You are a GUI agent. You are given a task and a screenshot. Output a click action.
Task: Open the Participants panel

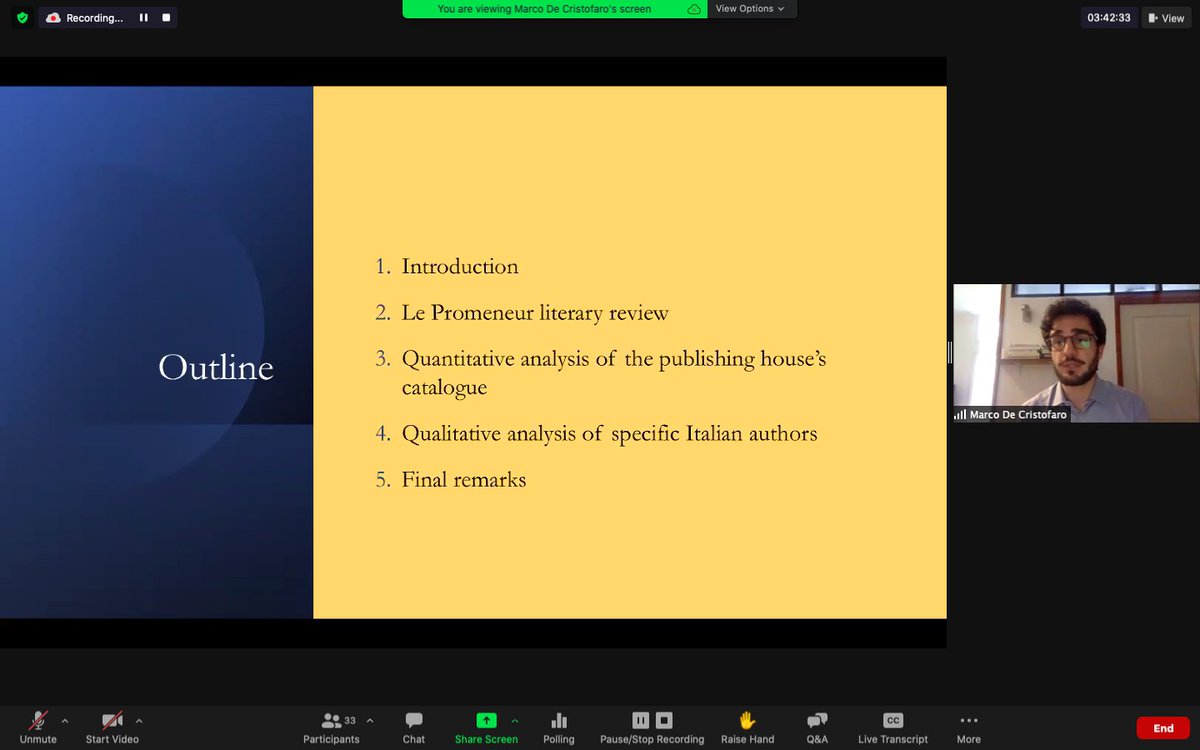[x=331, y=727]
